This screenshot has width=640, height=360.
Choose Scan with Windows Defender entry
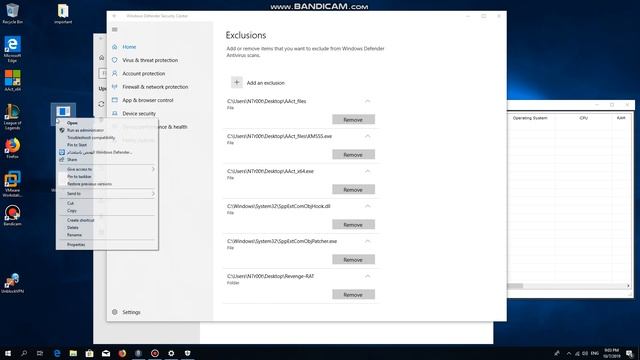pos(107,152)
